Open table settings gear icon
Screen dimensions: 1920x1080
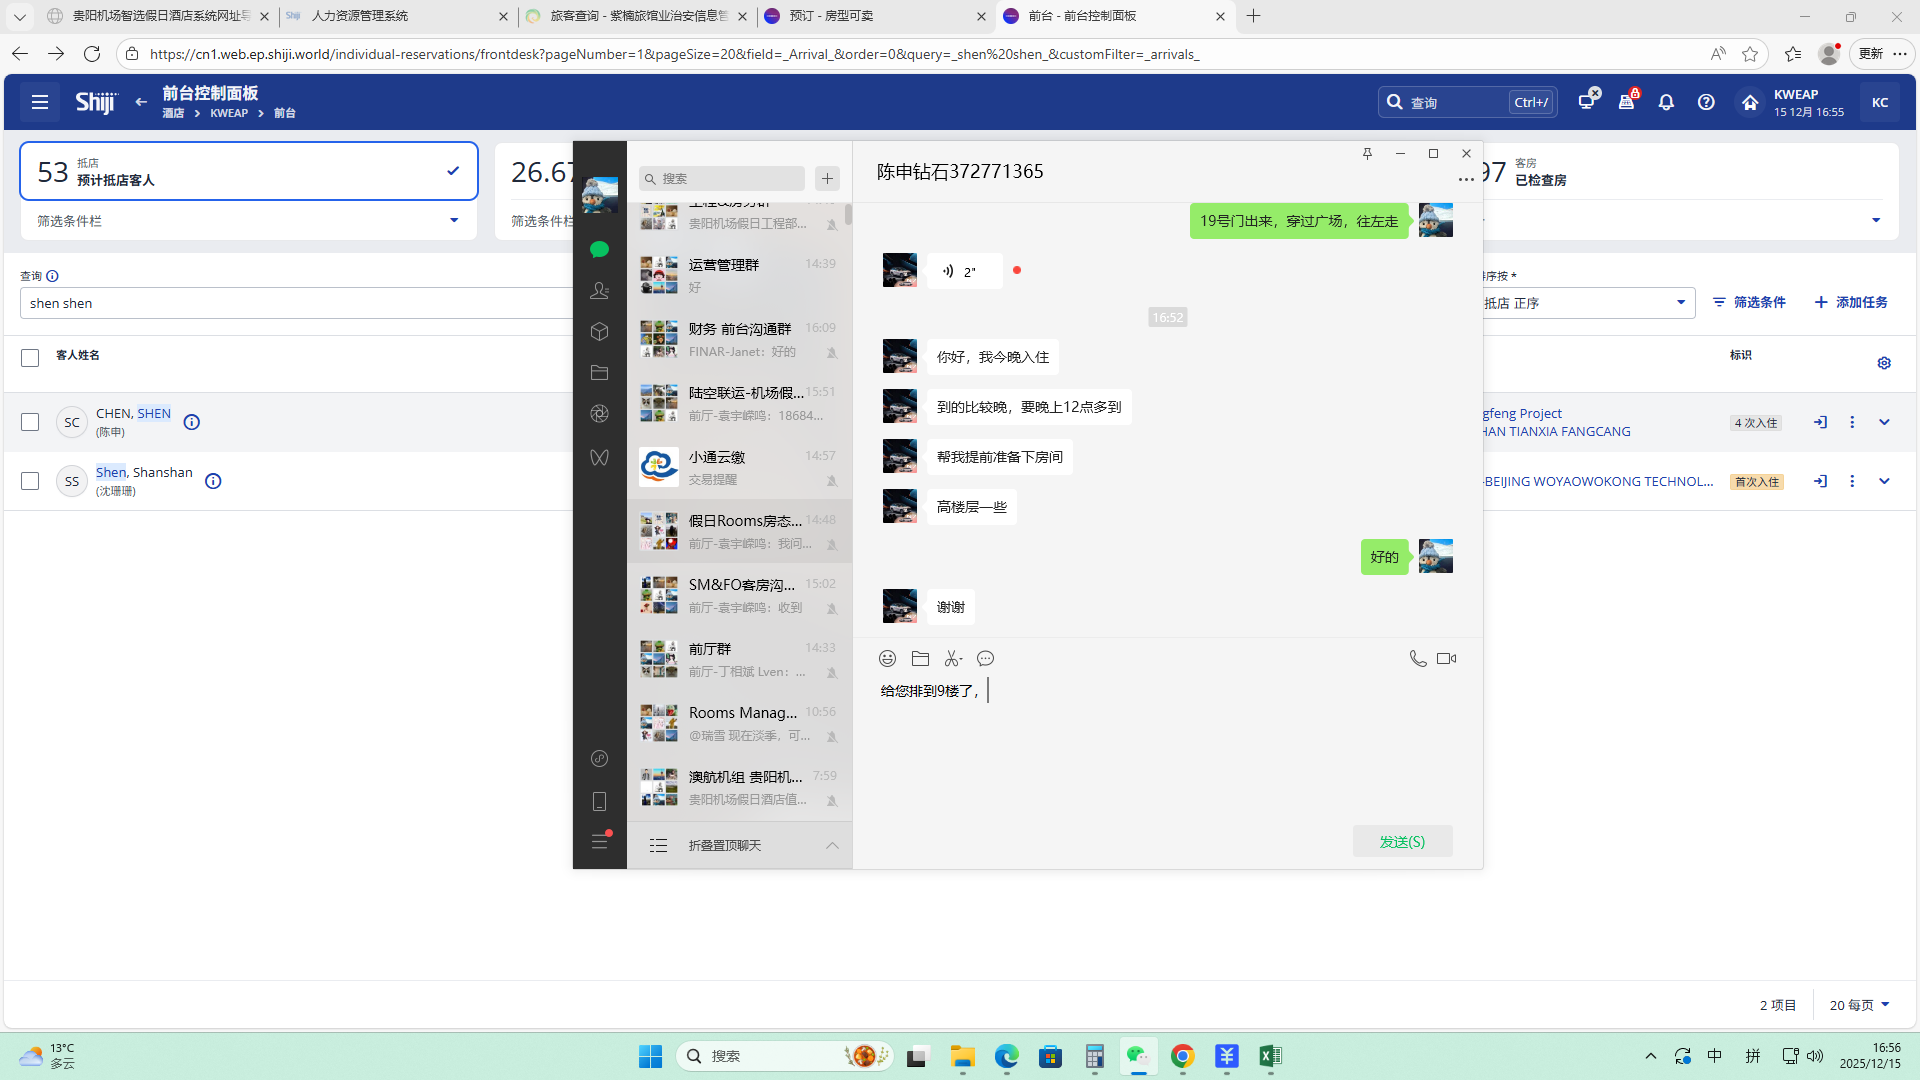tap(1884, 363)
